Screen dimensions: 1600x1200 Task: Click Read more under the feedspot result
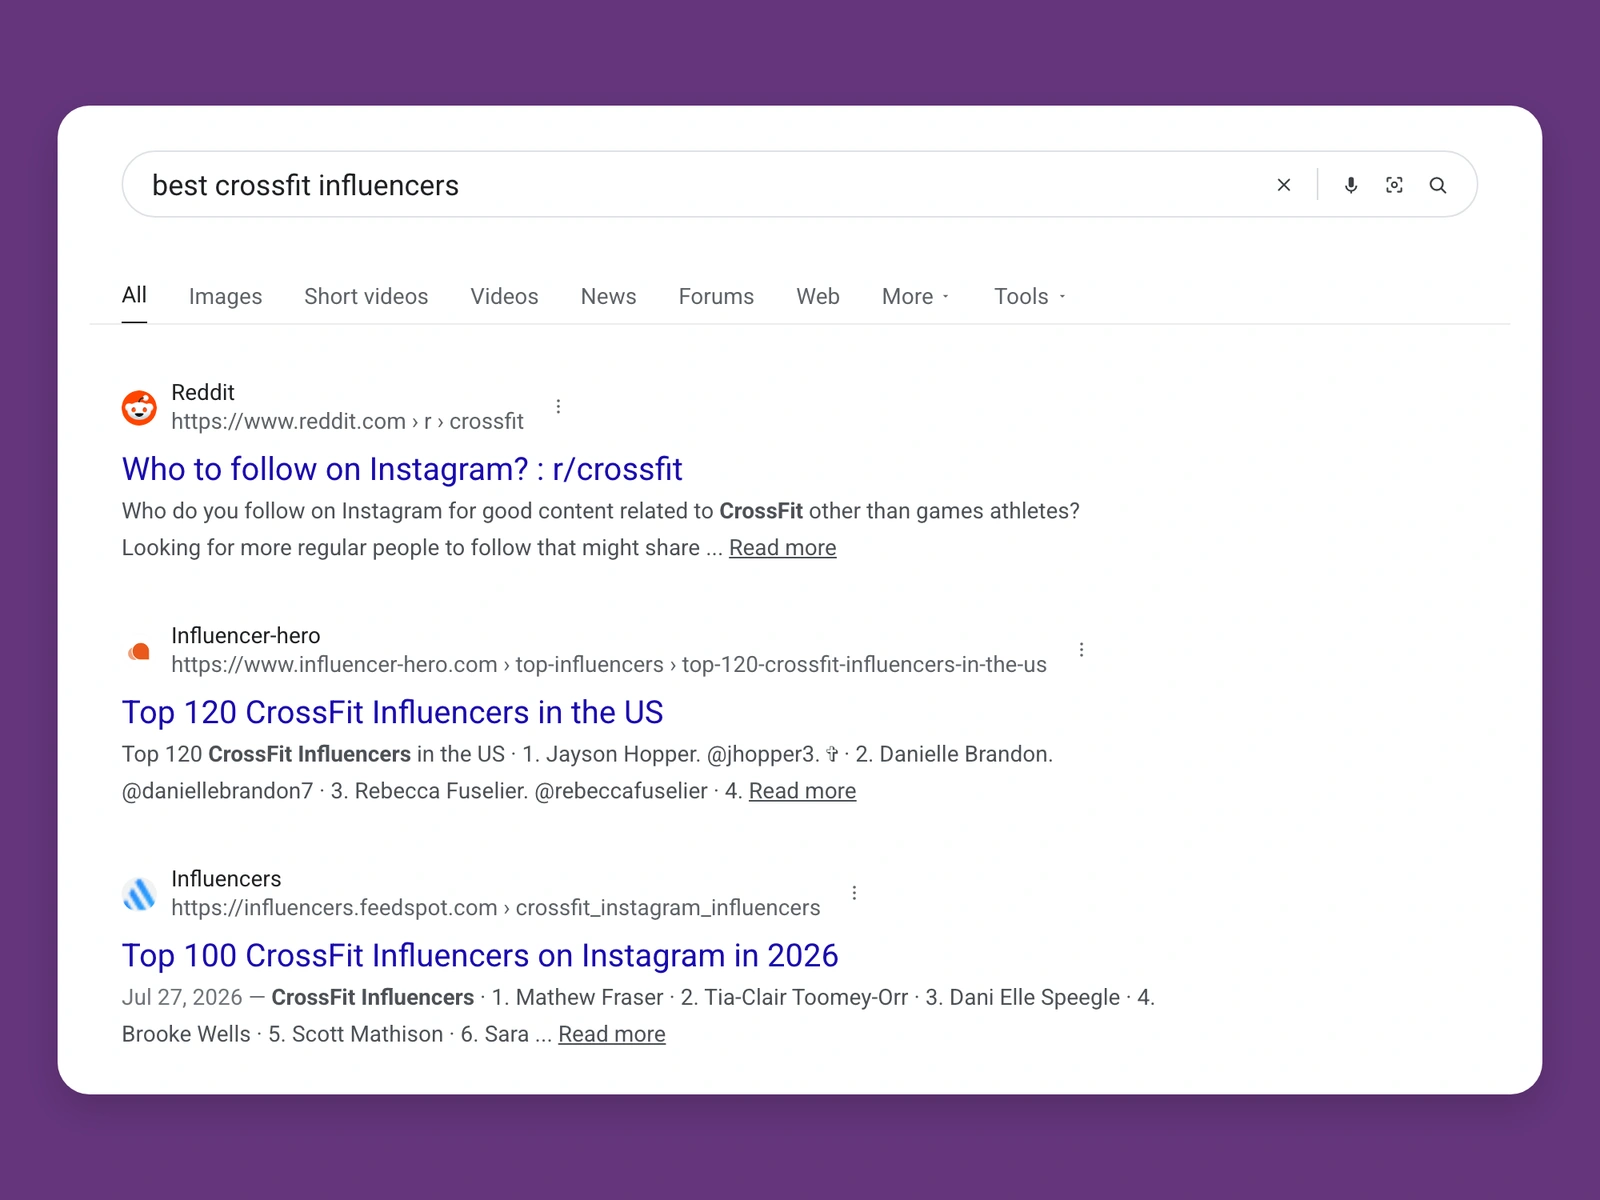[x=611, y=1034]
